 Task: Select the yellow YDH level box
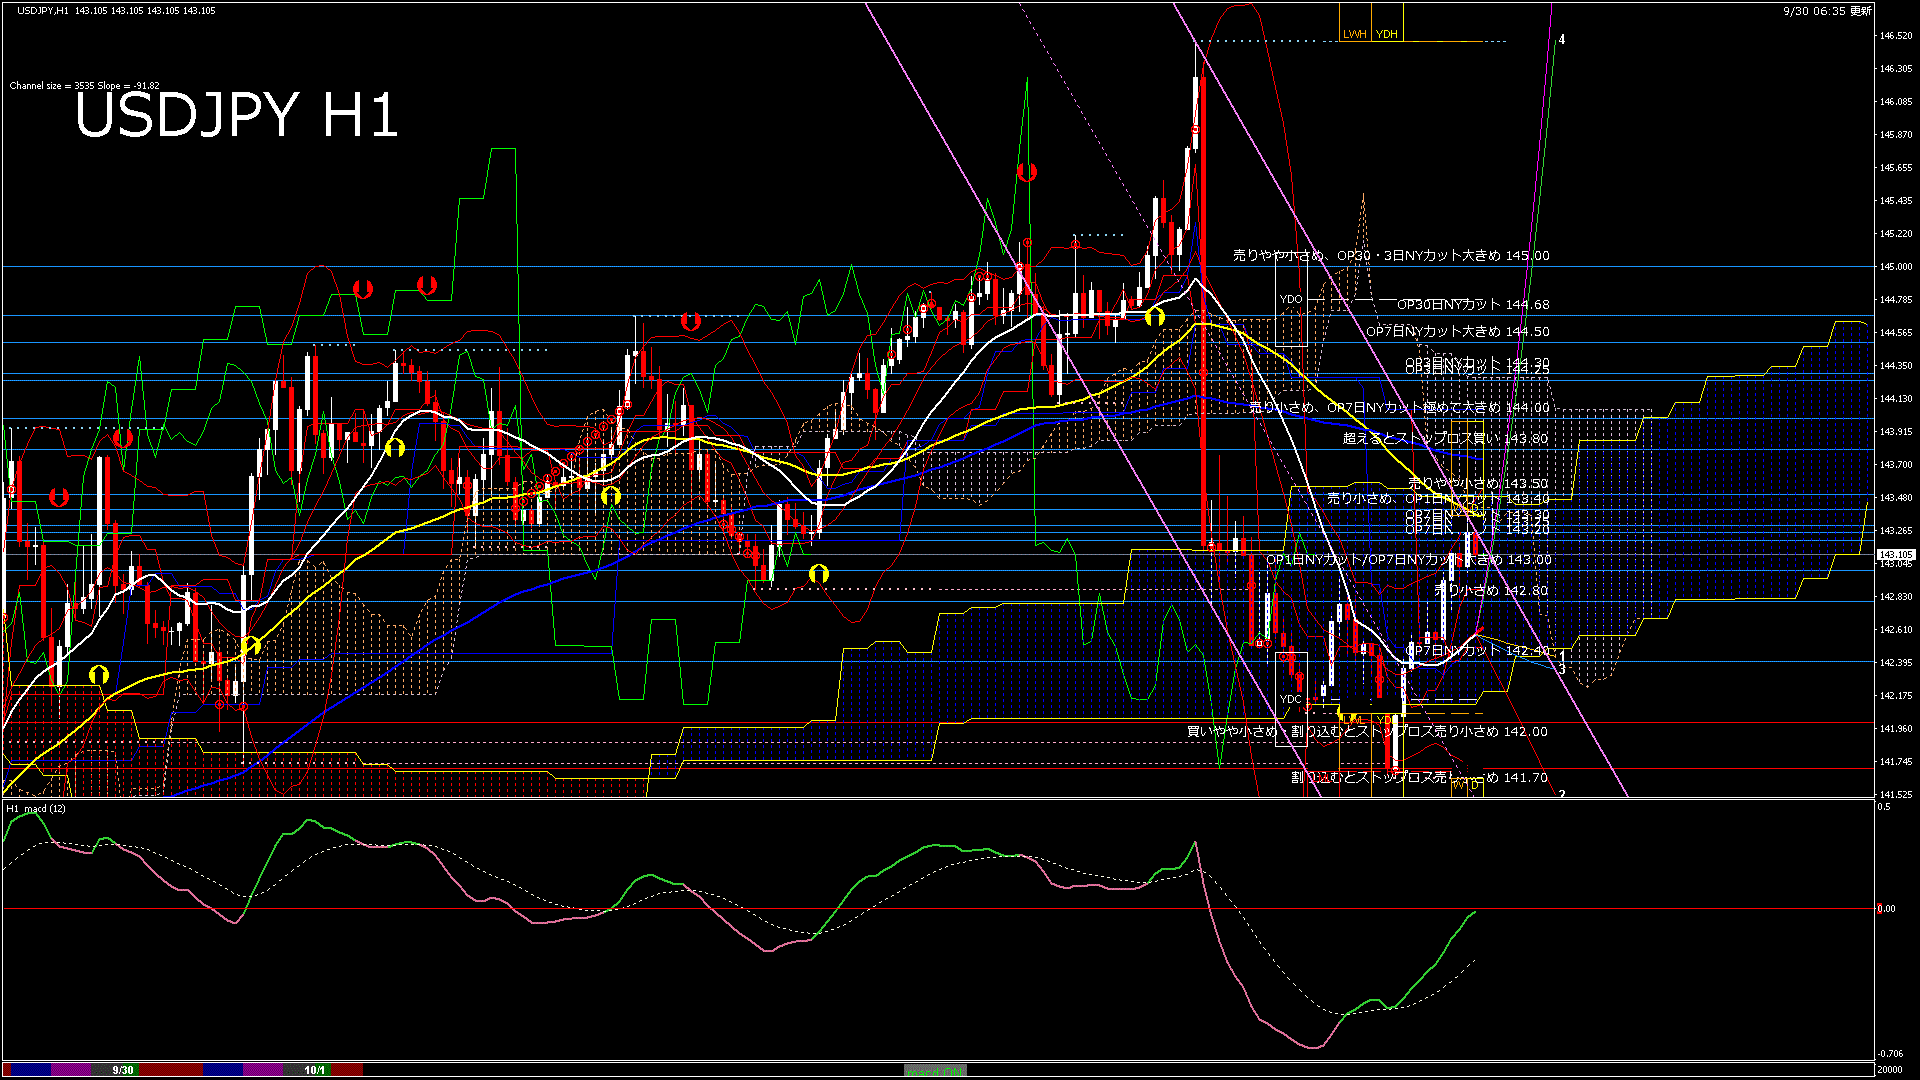[1386, 34]
